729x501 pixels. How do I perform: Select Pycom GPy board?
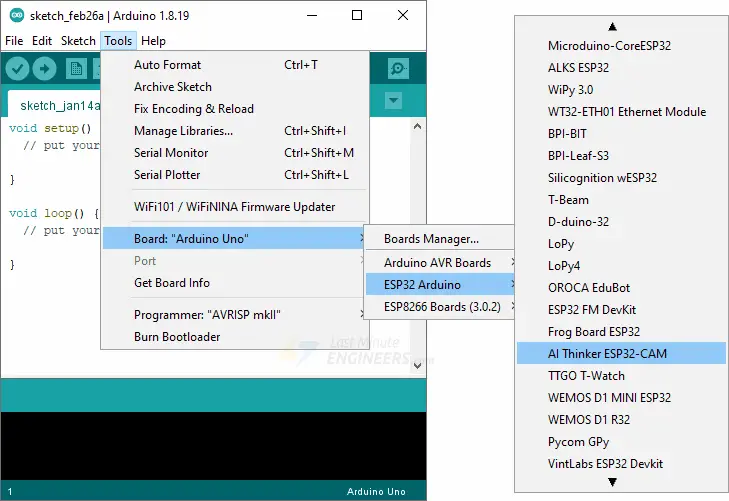click(x=621, y=442)
